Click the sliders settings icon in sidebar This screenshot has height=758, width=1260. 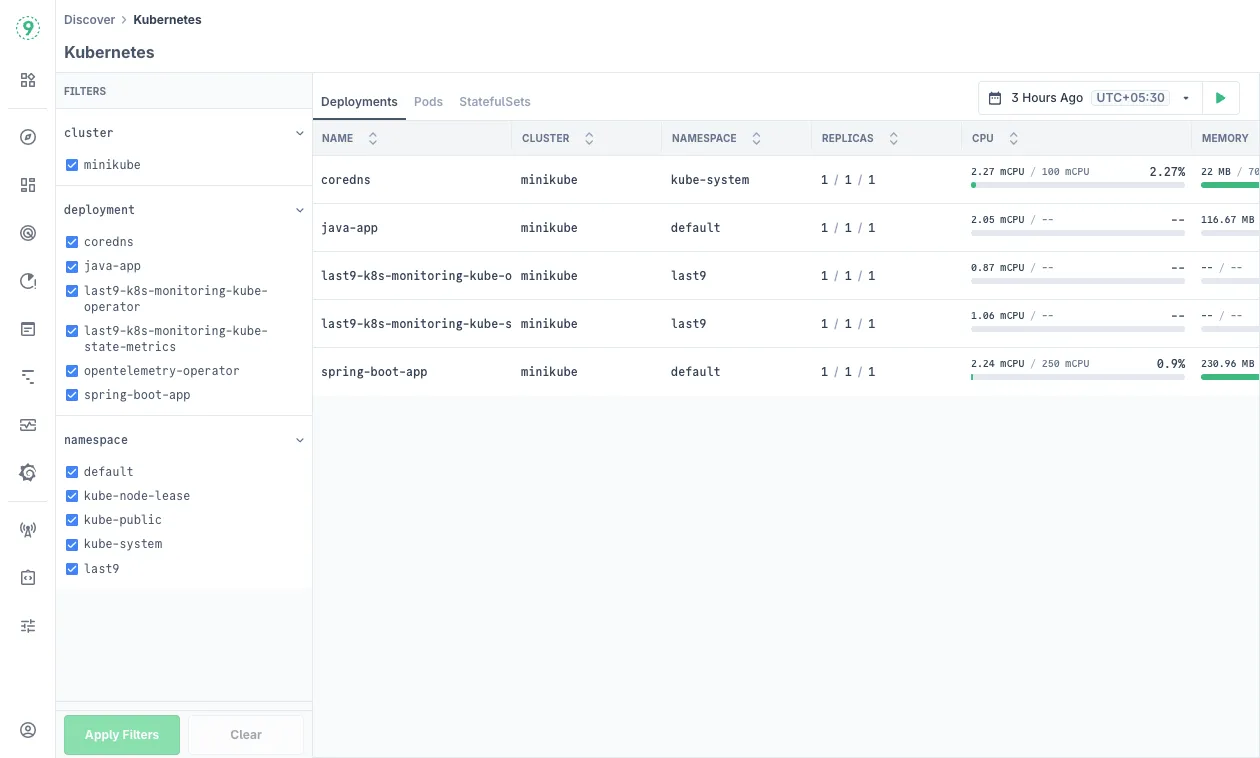coord(28,626)
